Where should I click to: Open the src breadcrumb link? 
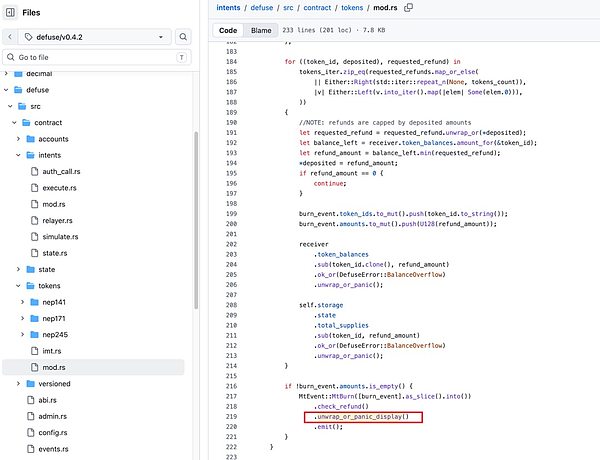tap(288, 8)
